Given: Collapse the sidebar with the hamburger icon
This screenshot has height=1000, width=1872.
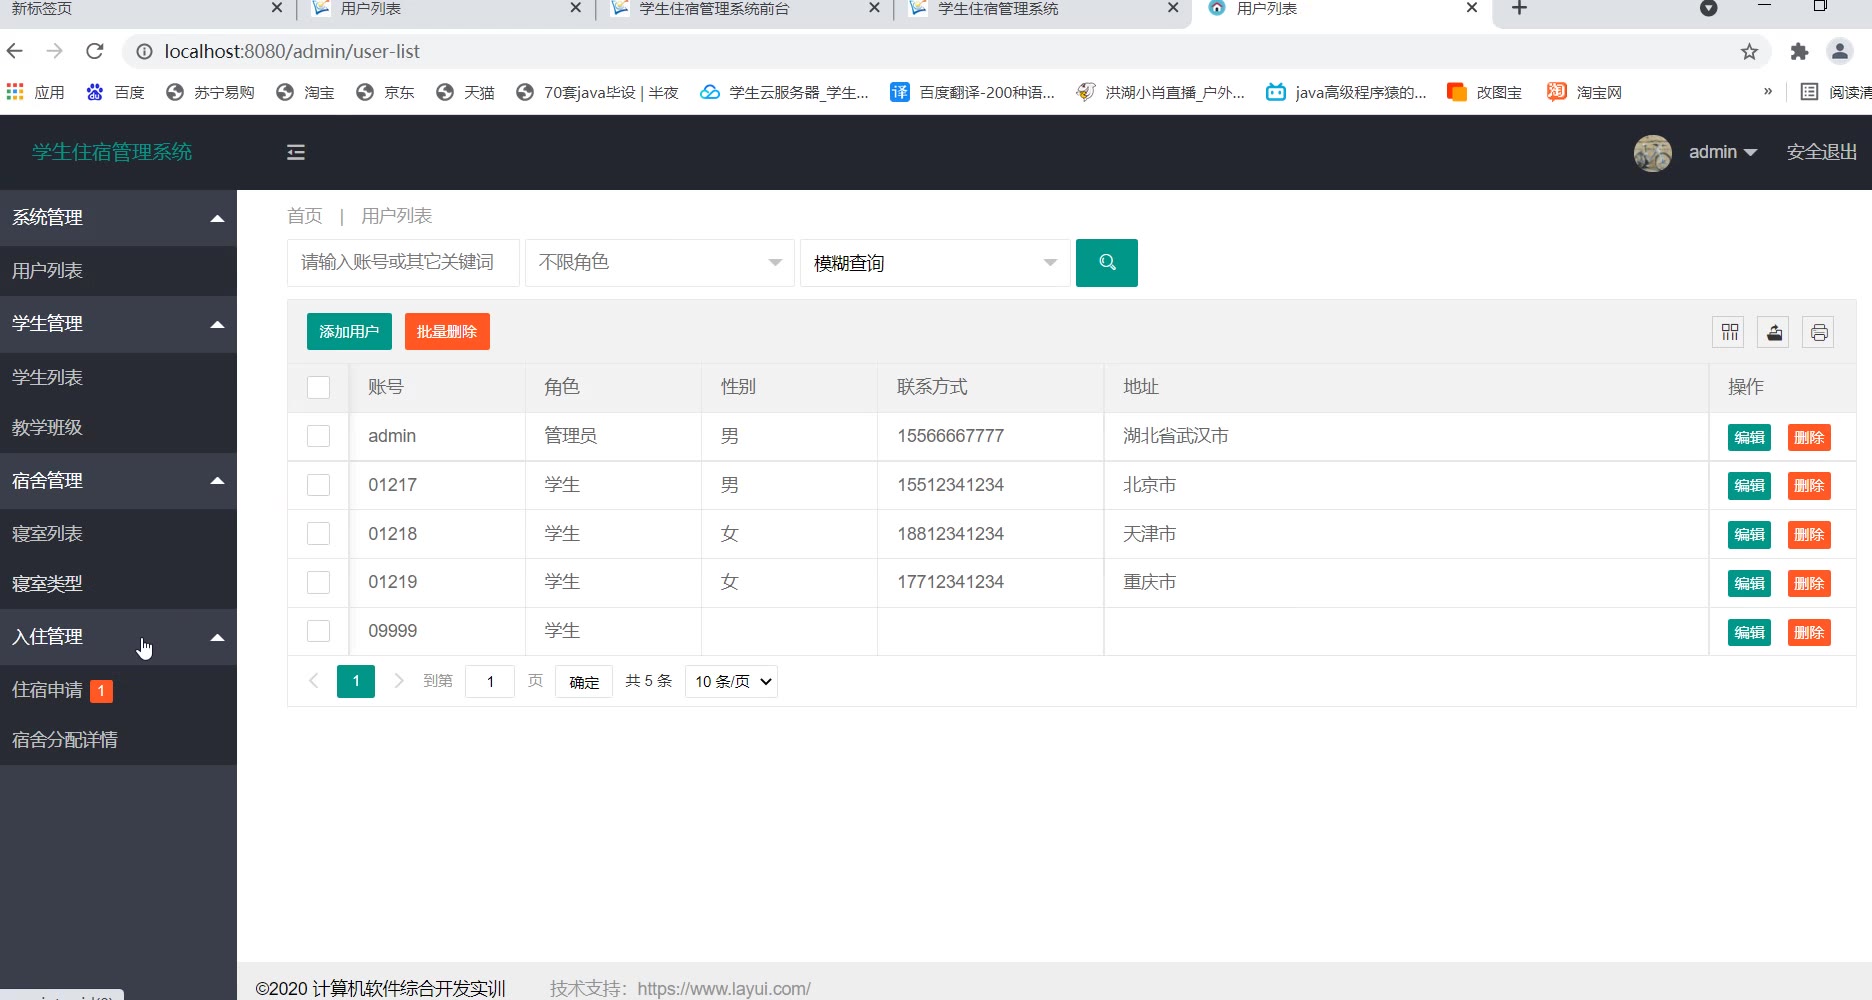Looking at the screenshot, I should 296,152.
